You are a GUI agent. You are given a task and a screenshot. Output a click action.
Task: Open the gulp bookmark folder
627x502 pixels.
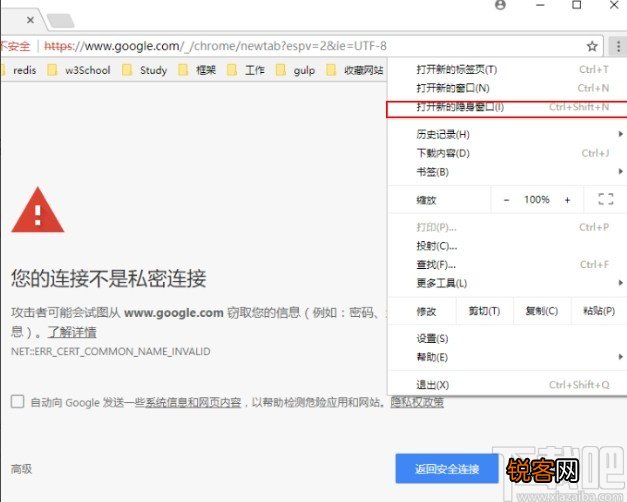click(296, 70)
